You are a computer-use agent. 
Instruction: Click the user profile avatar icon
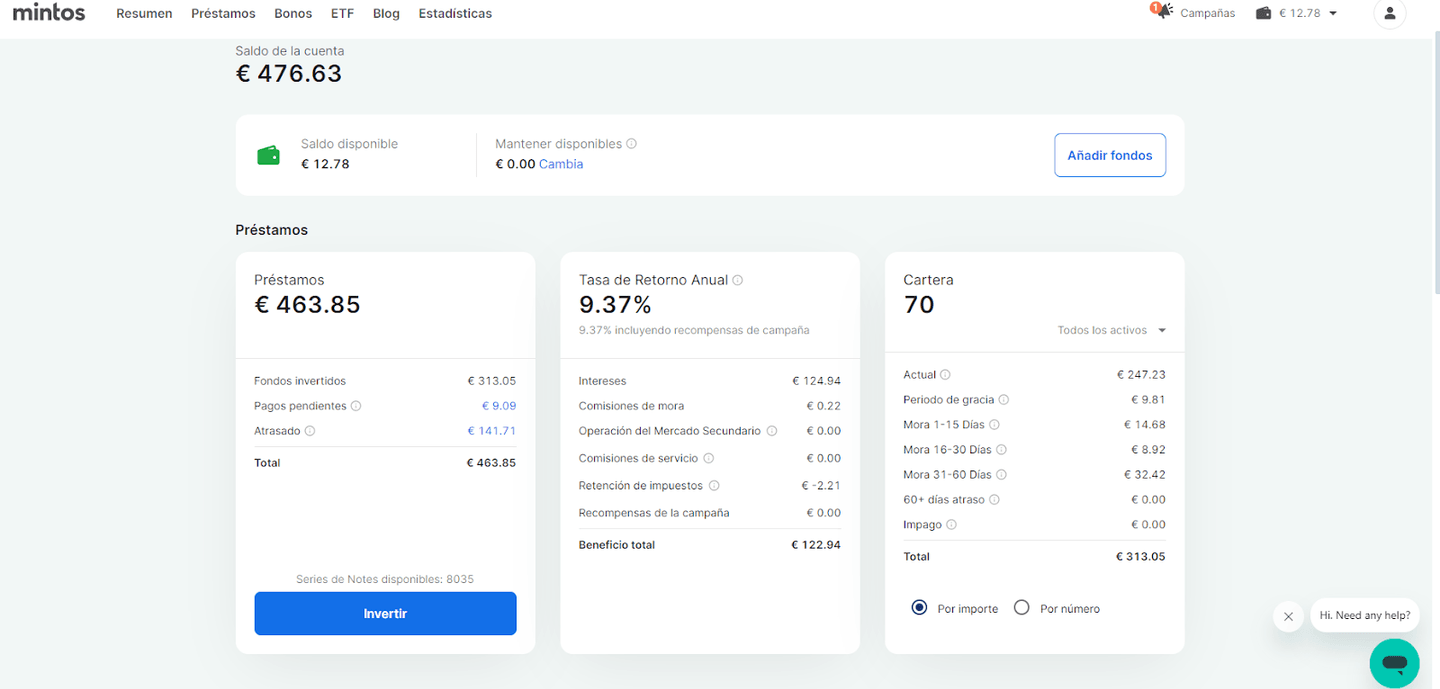click(1389, 13)
